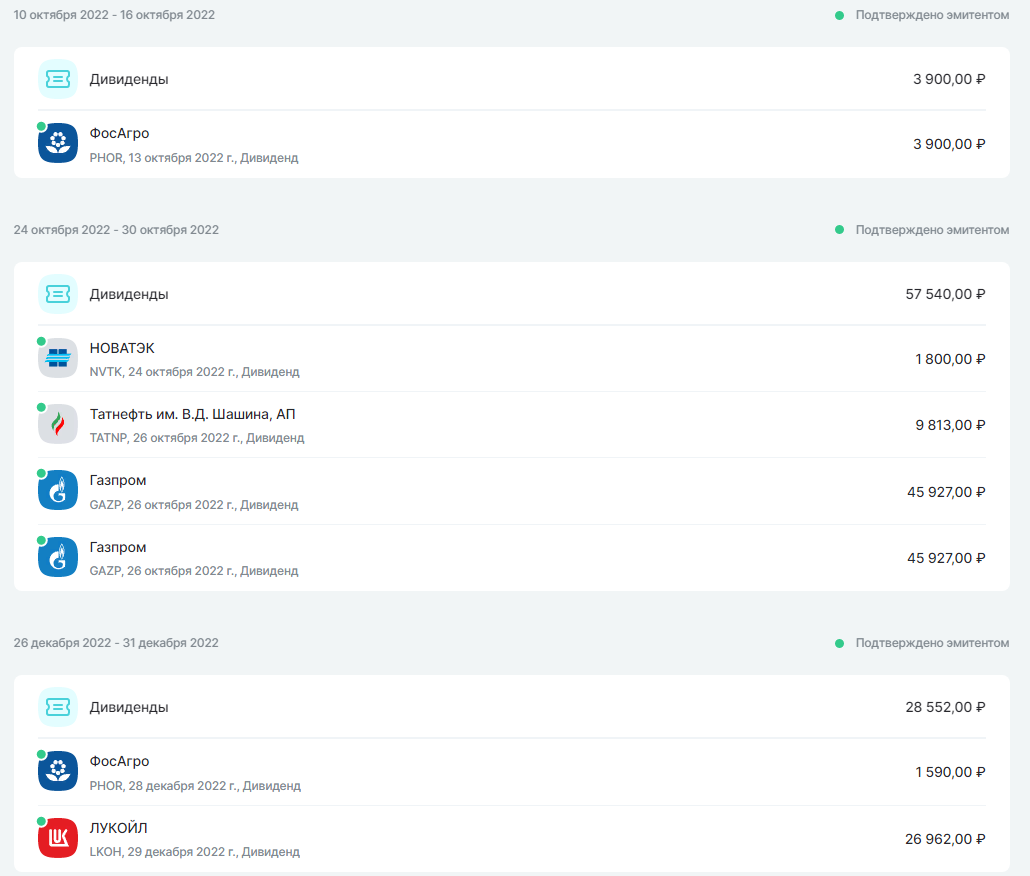Click the НОВАТЭК company logo
This screenshot has height=876, width=1030.
58,359
